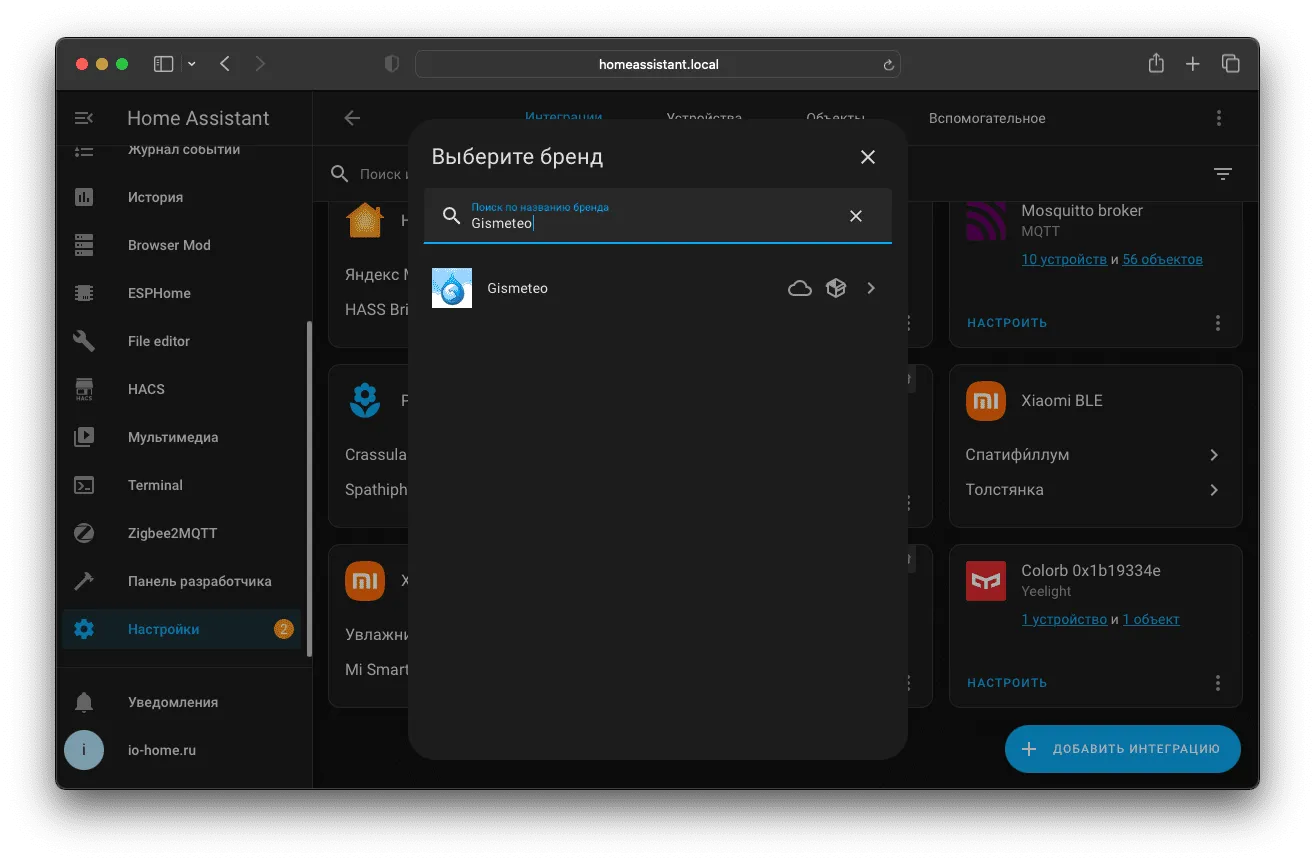The height and width of the screenshot is (863, 1315).
Task: Expand the Gismeteo brand entry
Action: 871,288
